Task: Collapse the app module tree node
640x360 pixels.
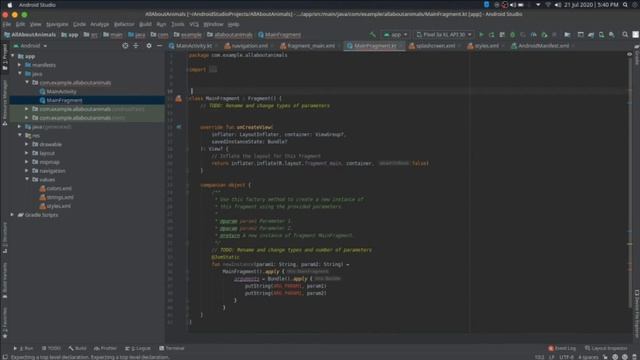Action: (x=13, y=56)
